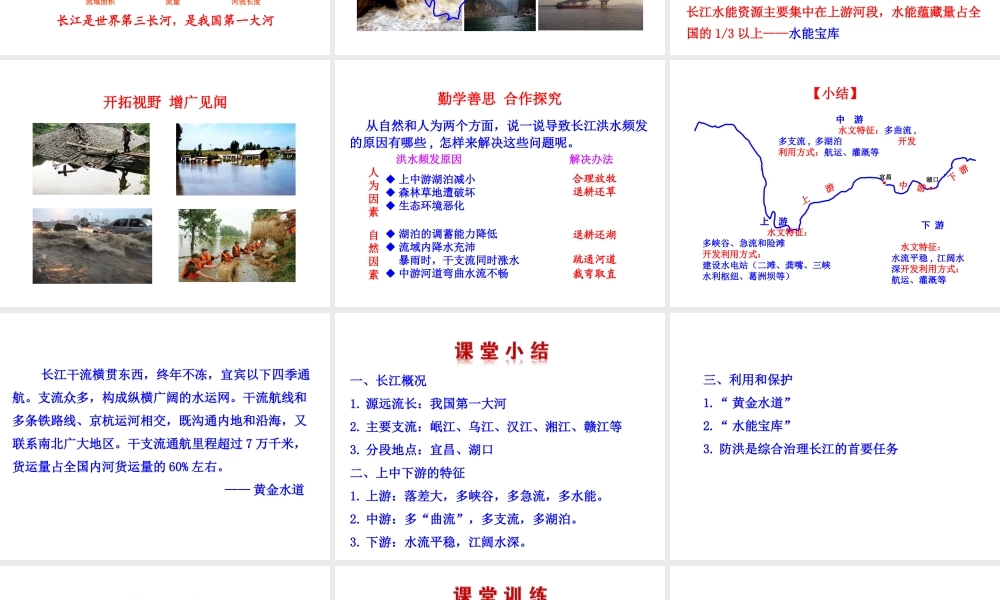Viewport: 1000px width, 600px height.
Task: Click the 宜昌 point on the river map
Action: [885, 183]
